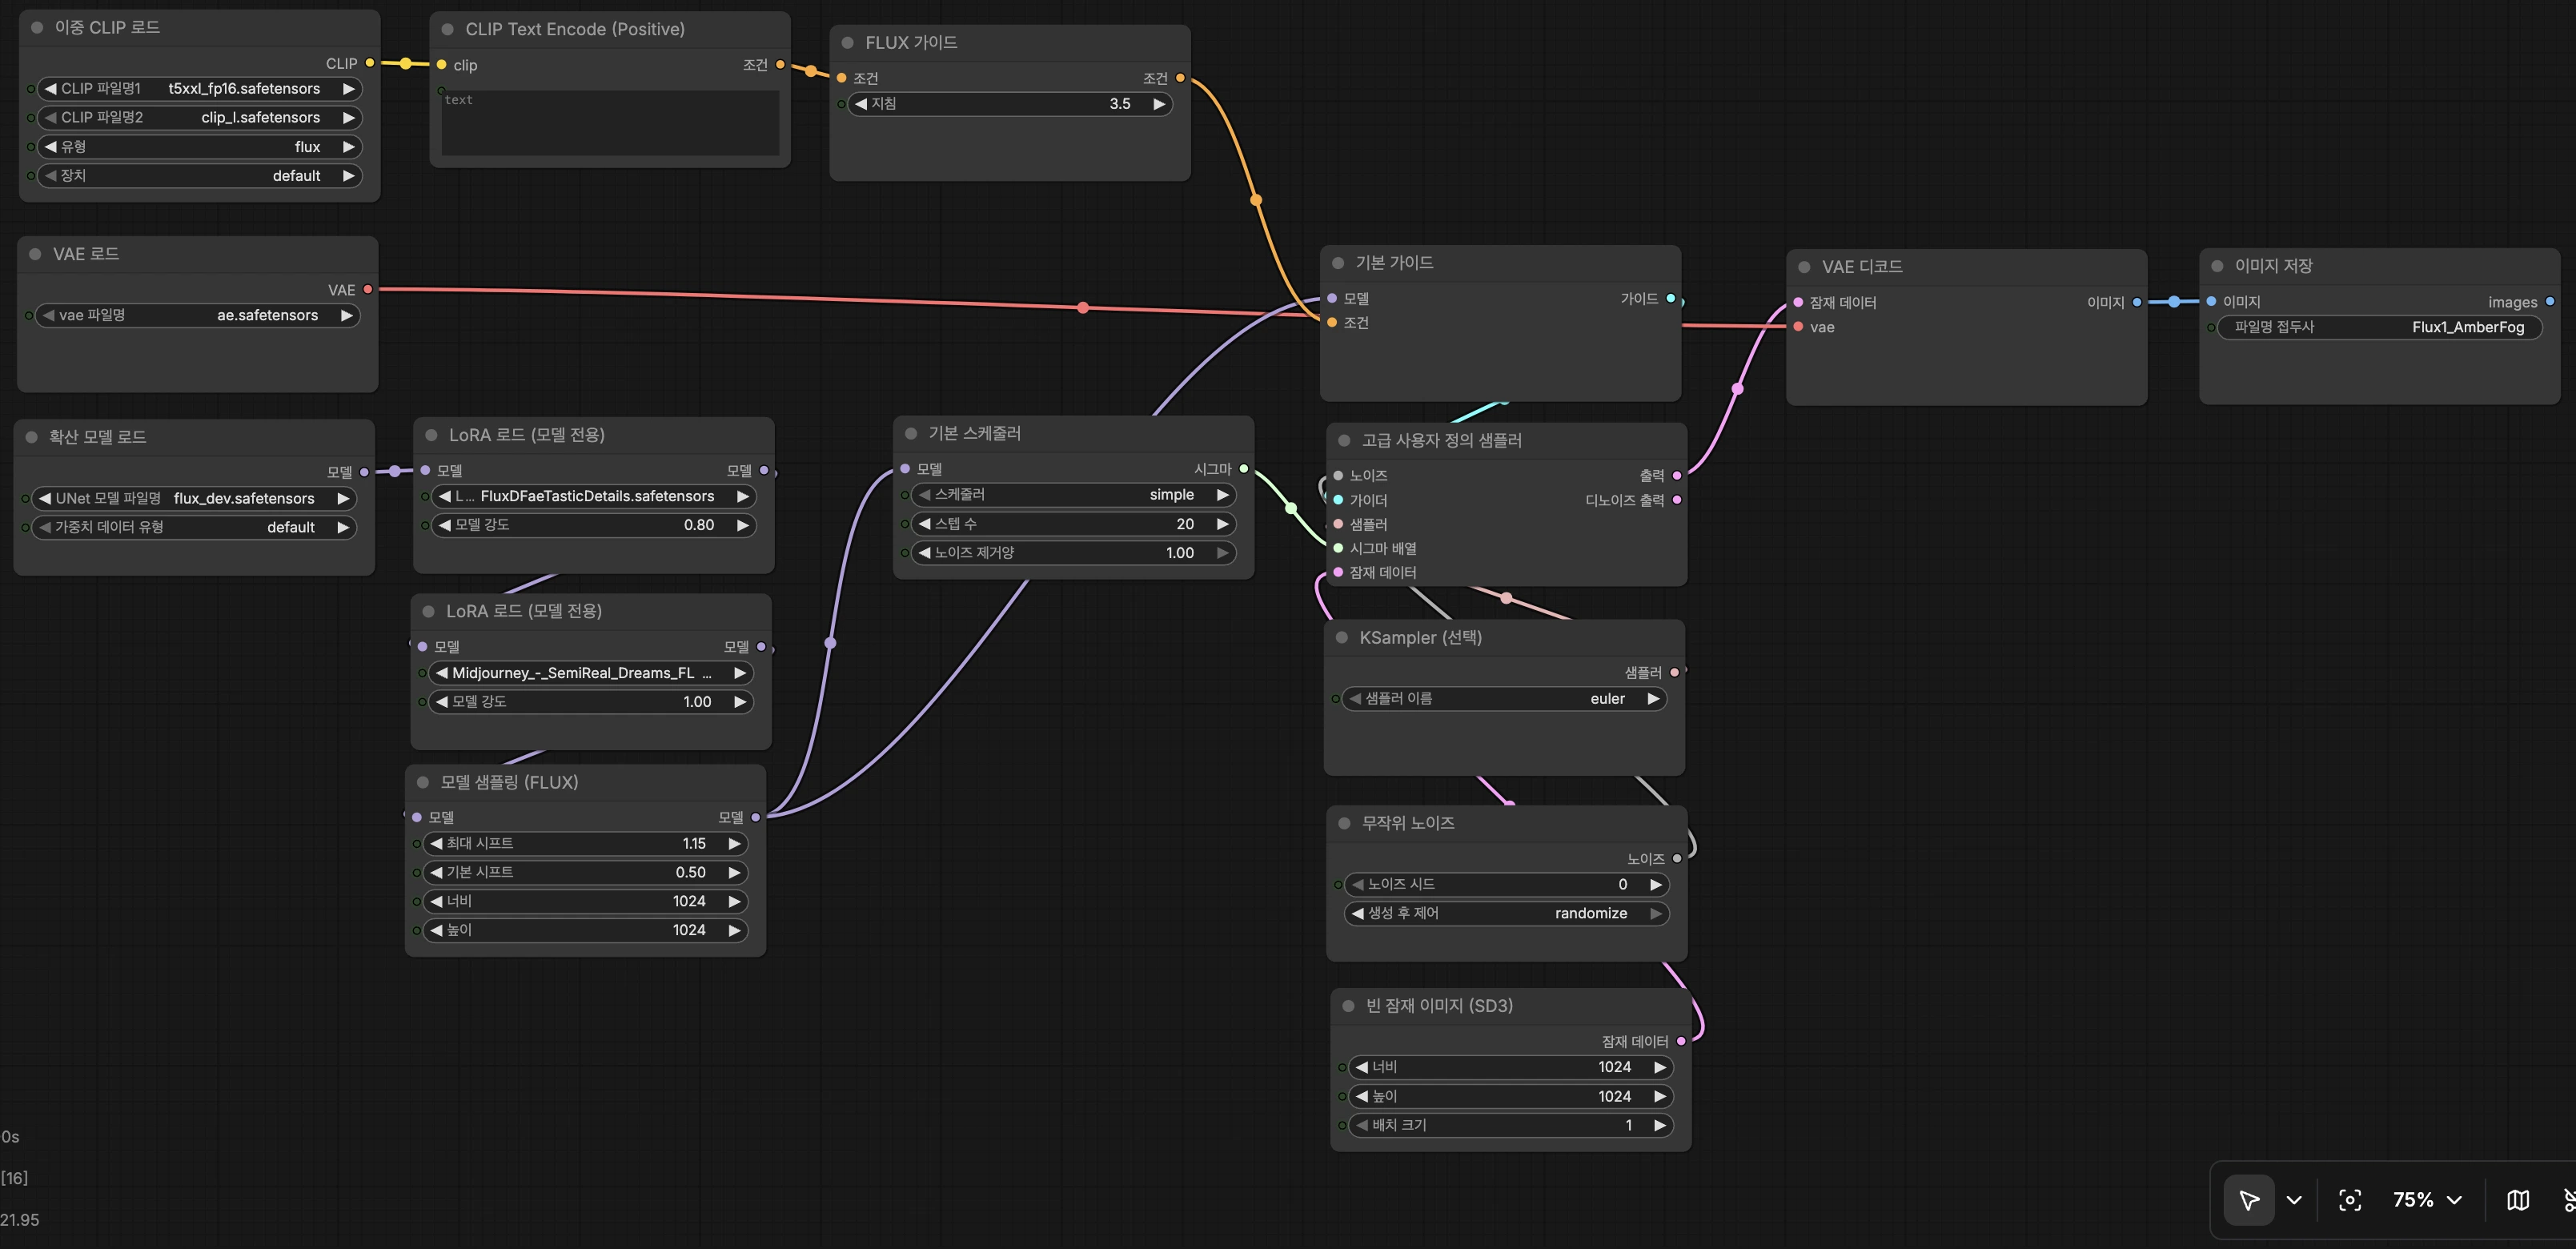Click the fit view icon
Screen dimensions: 2576x1249
pos(2350,1200)
